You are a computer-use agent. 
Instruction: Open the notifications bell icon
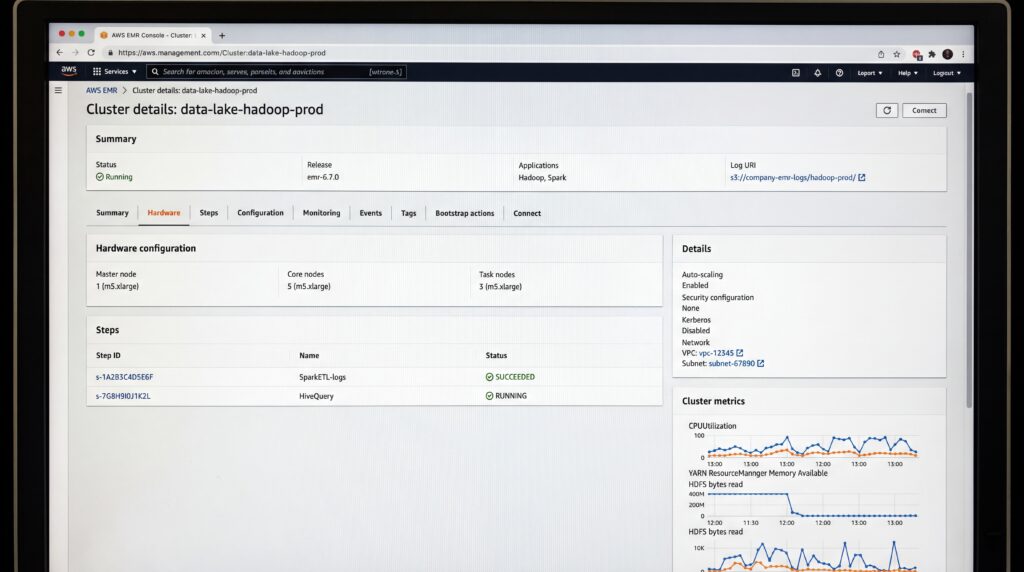pos(817,73)
